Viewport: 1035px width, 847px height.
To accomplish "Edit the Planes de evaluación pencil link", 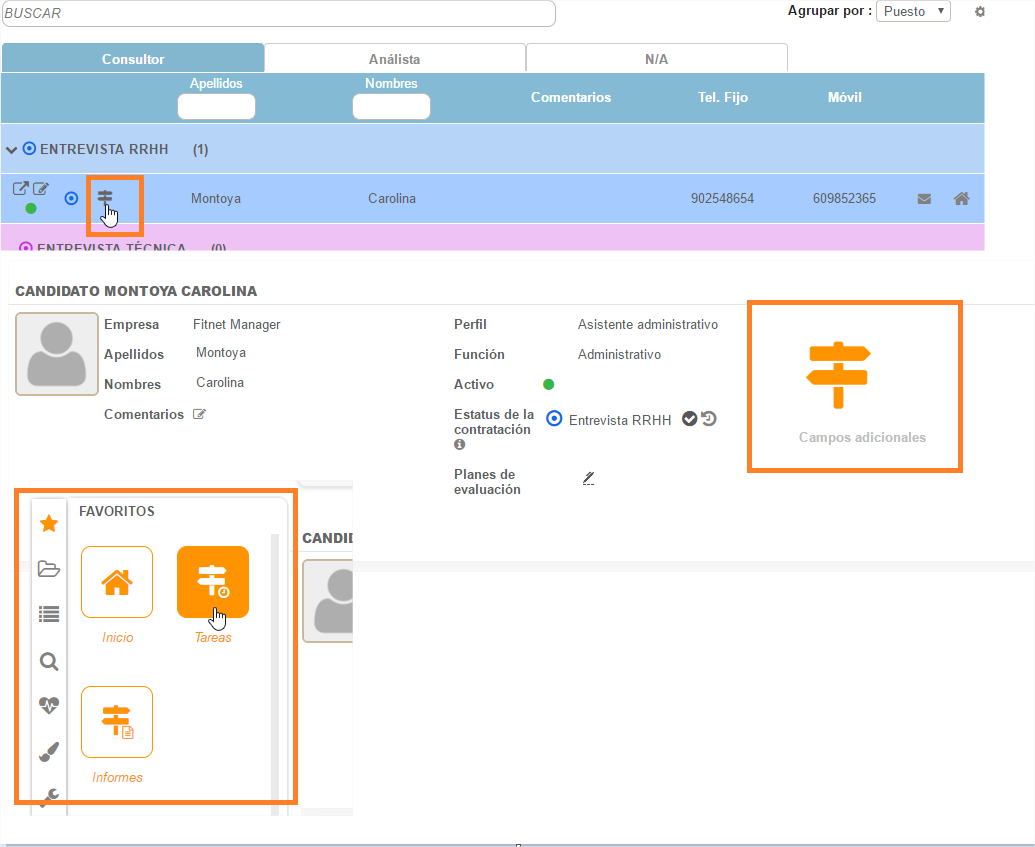I will tap(589, 478).
